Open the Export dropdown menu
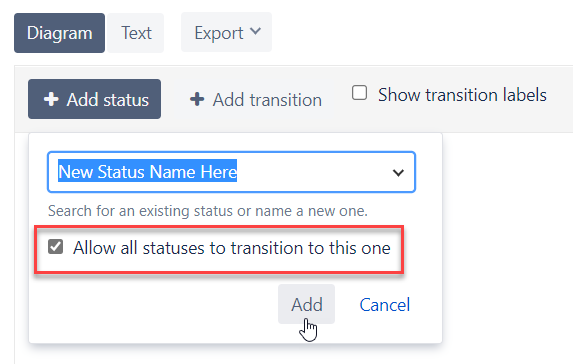 tap(227, 33)
